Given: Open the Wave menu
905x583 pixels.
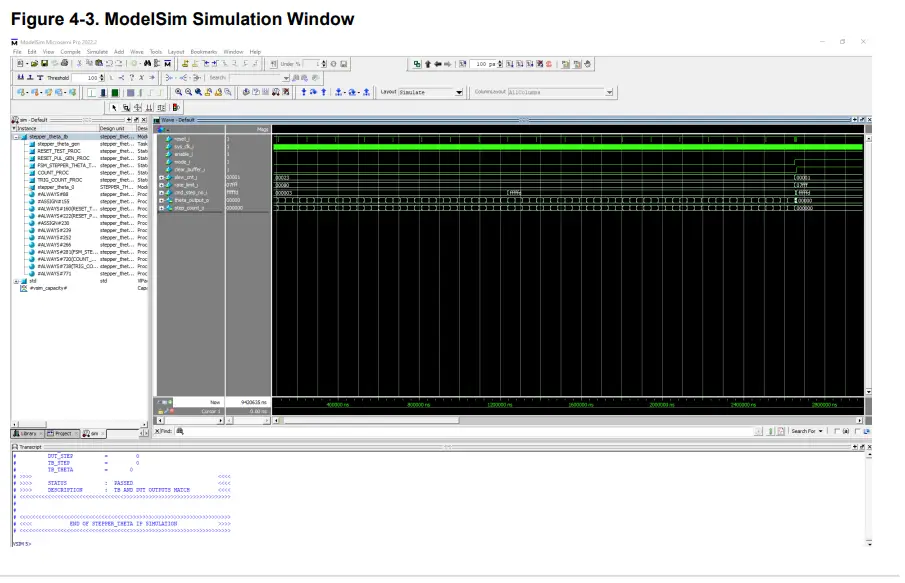Looking at the screenshot, I should [x=137, y=52].
